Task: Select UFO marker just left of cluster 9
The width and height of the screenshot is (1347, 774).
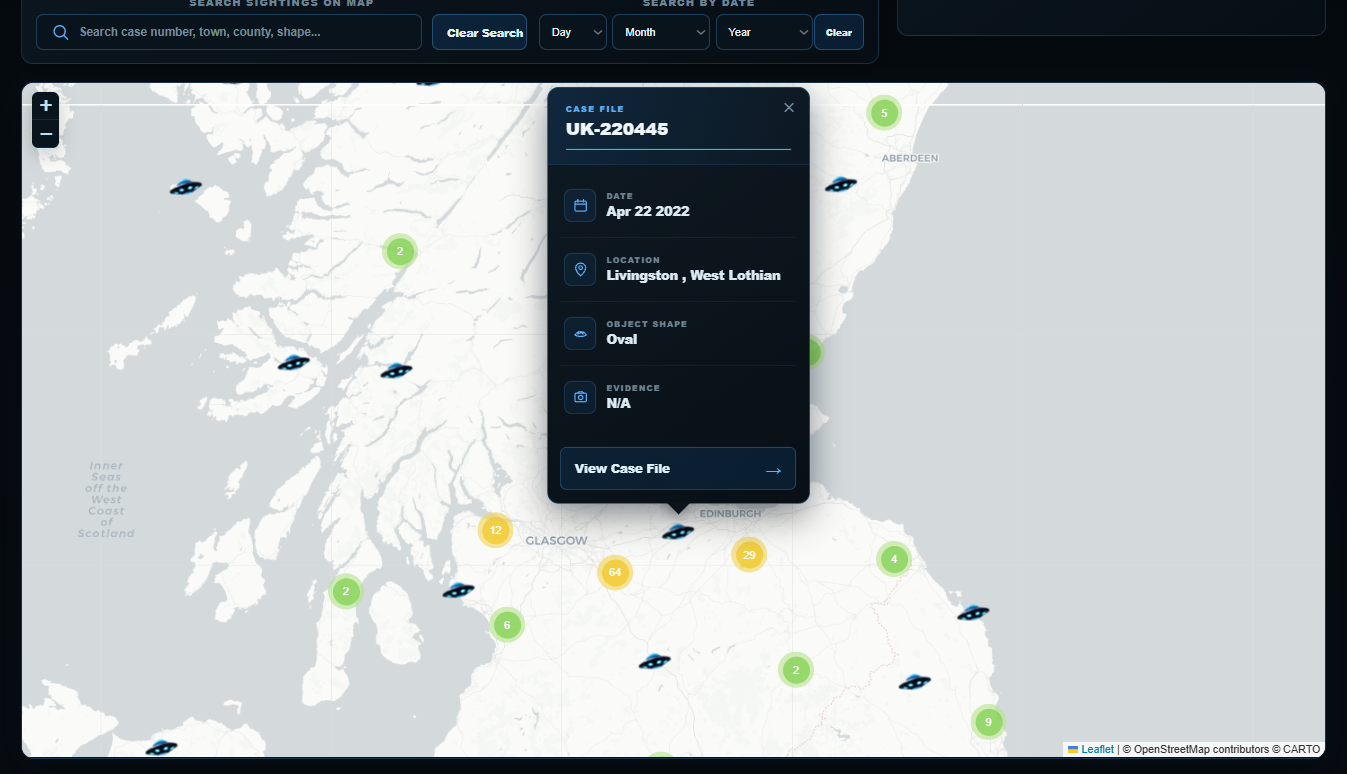Action: [914, 682]
